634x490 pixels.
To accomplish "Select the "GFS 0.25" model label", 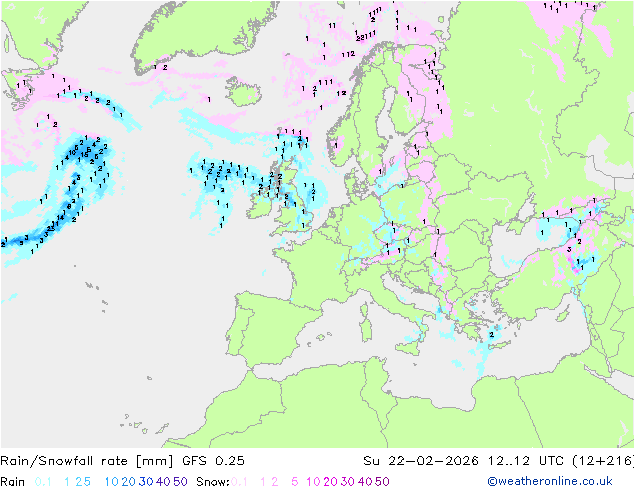I will [213, 461].
